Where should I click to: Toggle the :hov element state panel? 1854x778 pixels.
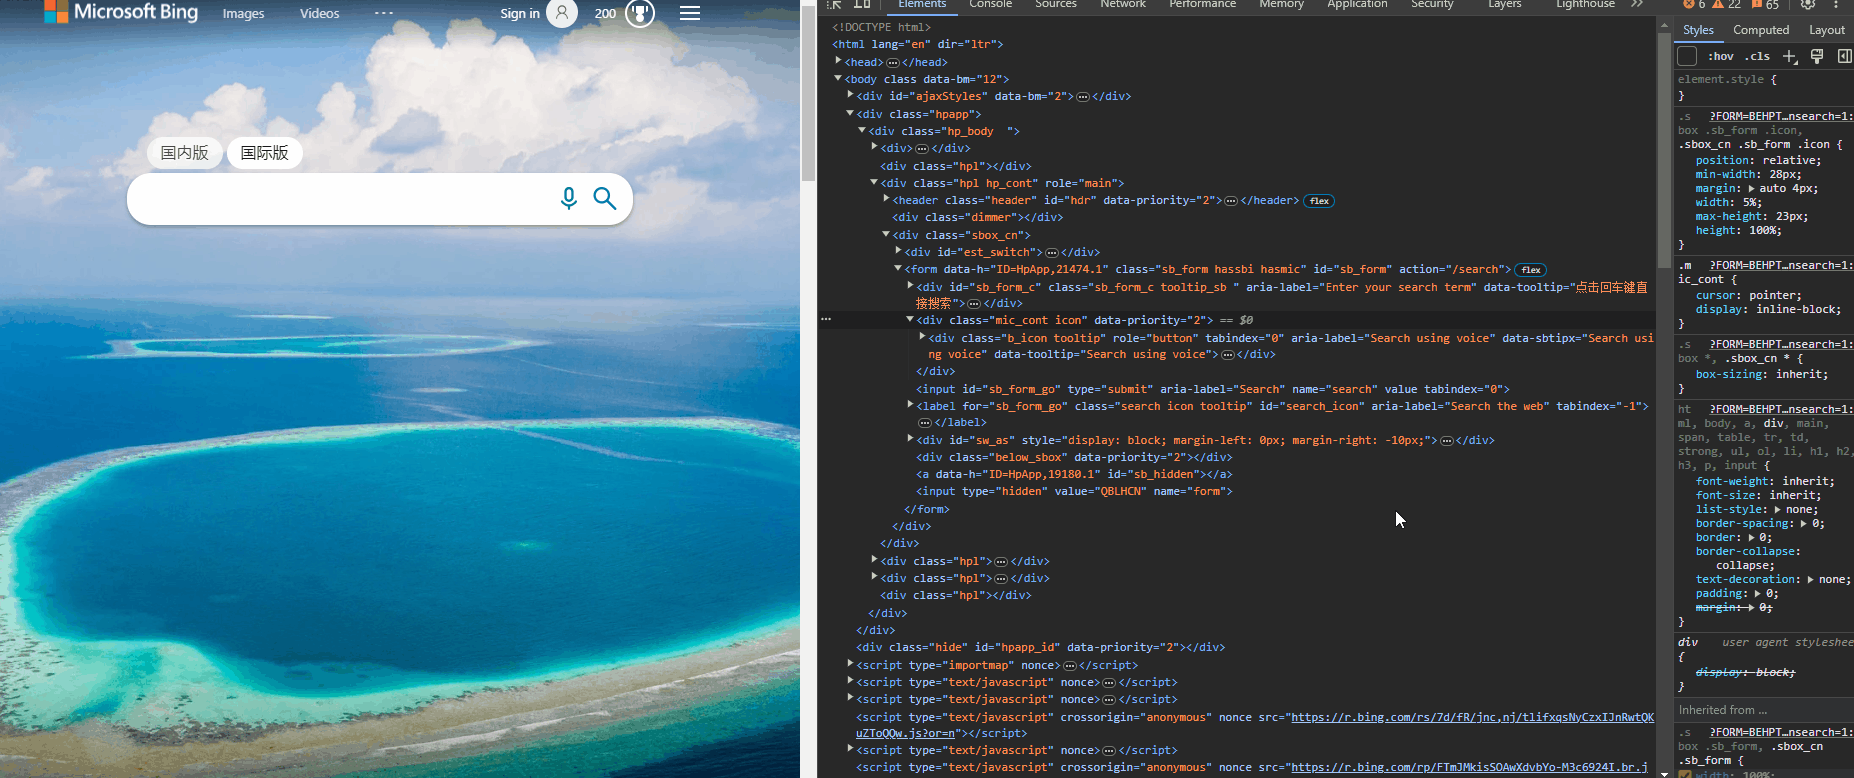pos(1720,56)
